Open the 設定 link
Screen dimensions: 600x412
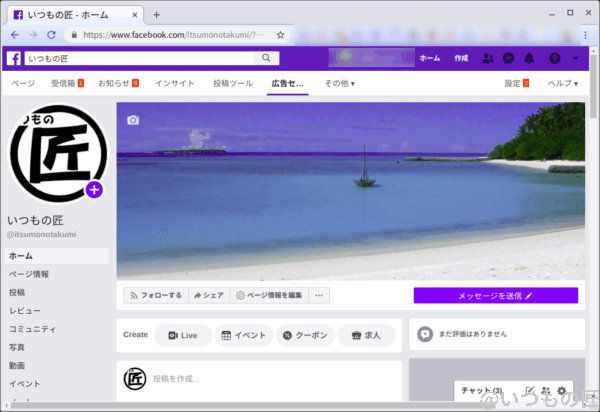[x=517, y=83]
